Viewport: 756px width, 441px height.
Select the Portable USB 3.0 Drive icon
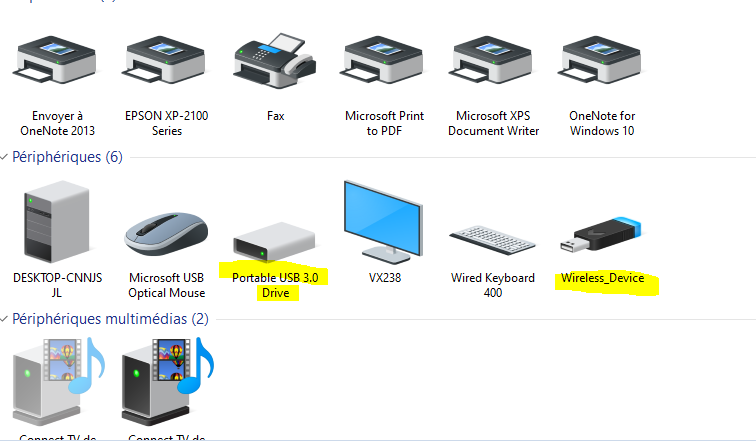[x=274, y=241]
